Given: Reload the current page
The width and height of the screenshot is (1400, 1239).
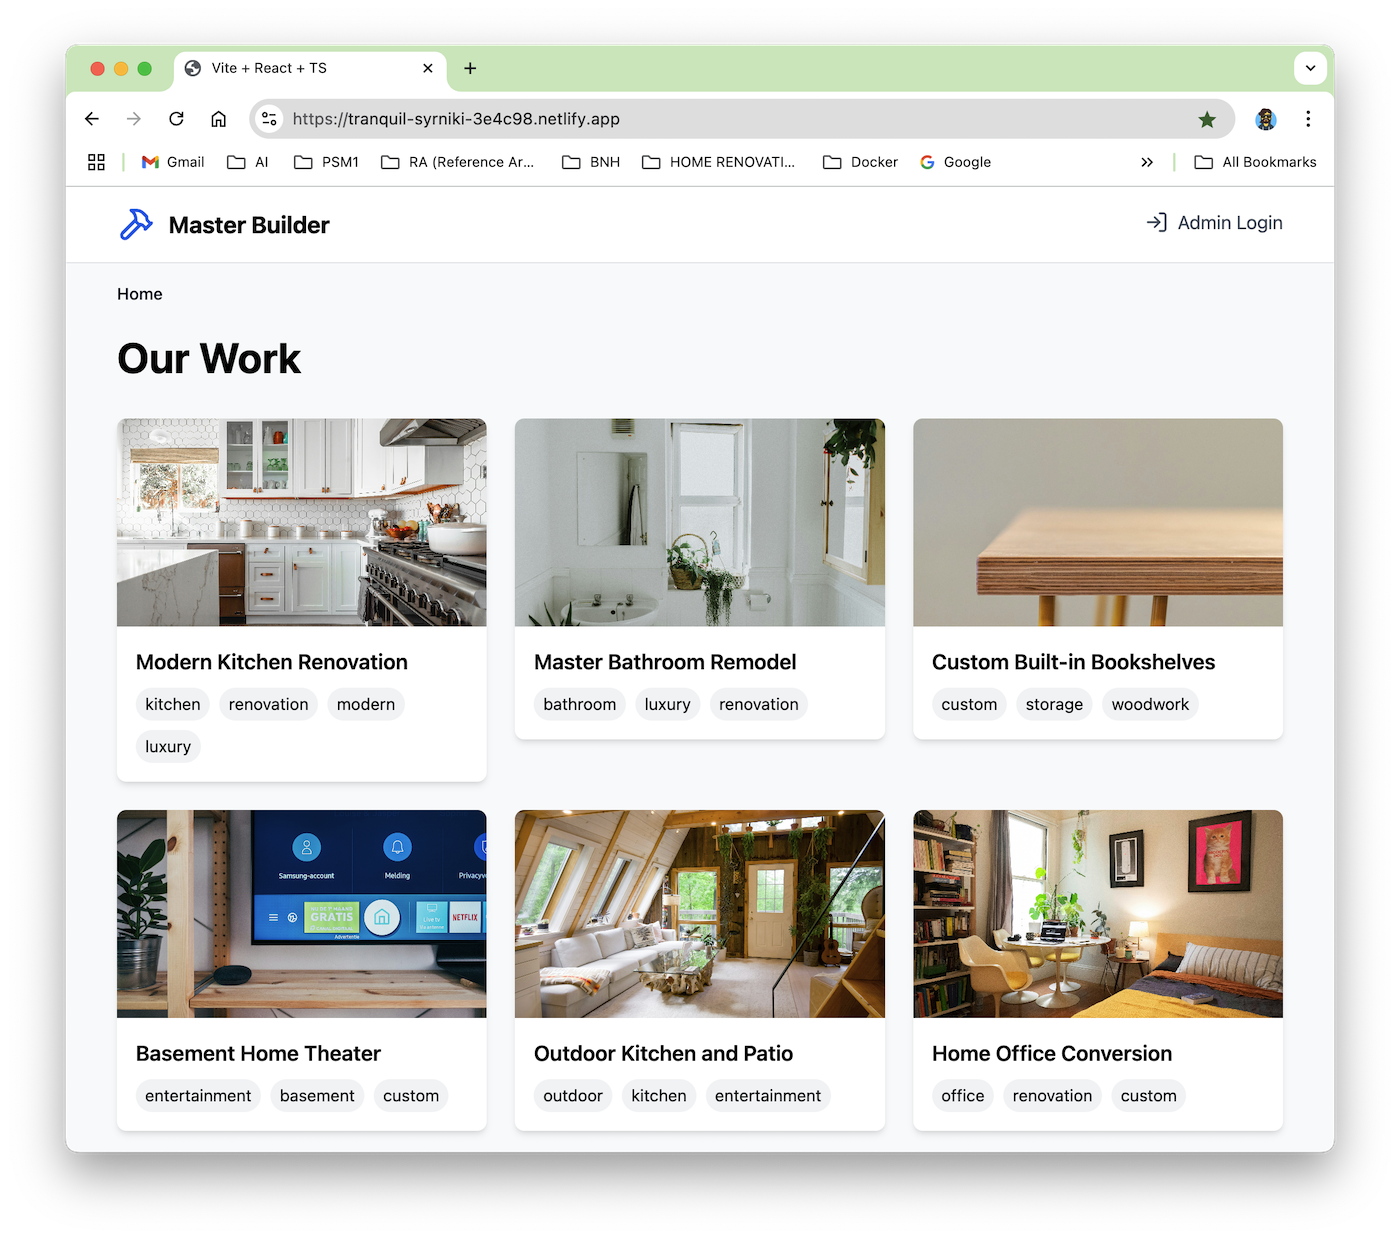Looking at the screenshot, I should click(x=176, y=118).
